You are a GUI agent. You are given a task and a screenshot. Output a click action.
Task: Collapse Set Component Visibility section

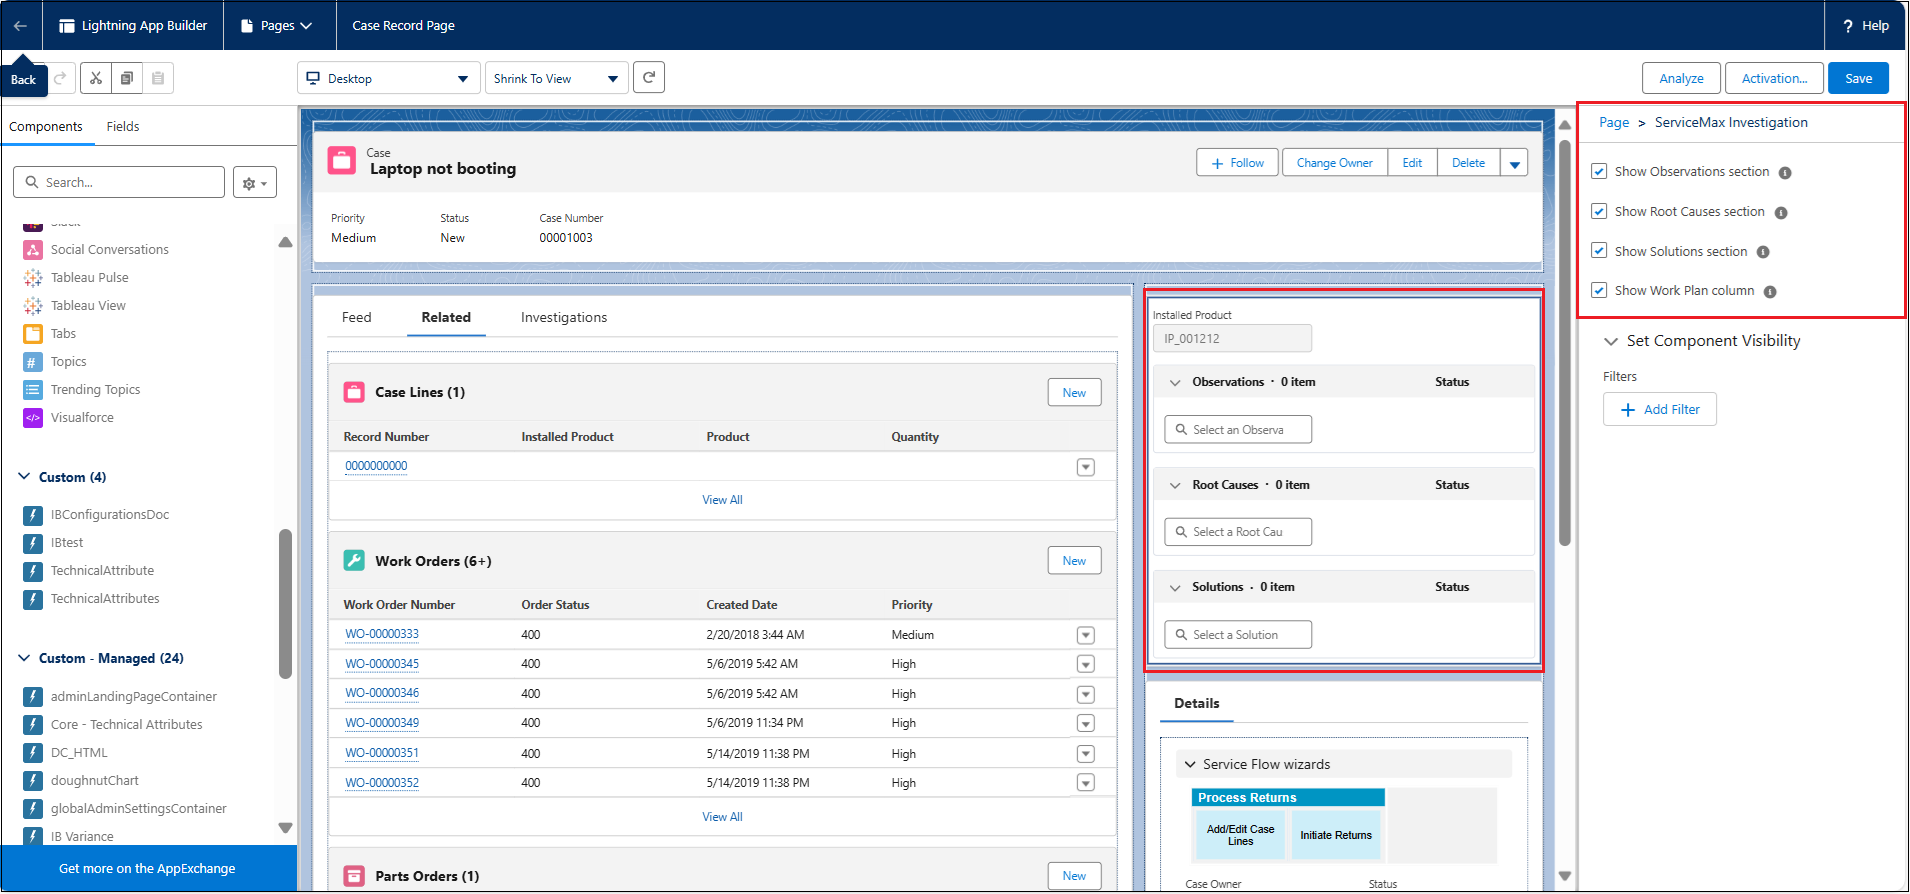point(1611,341)
